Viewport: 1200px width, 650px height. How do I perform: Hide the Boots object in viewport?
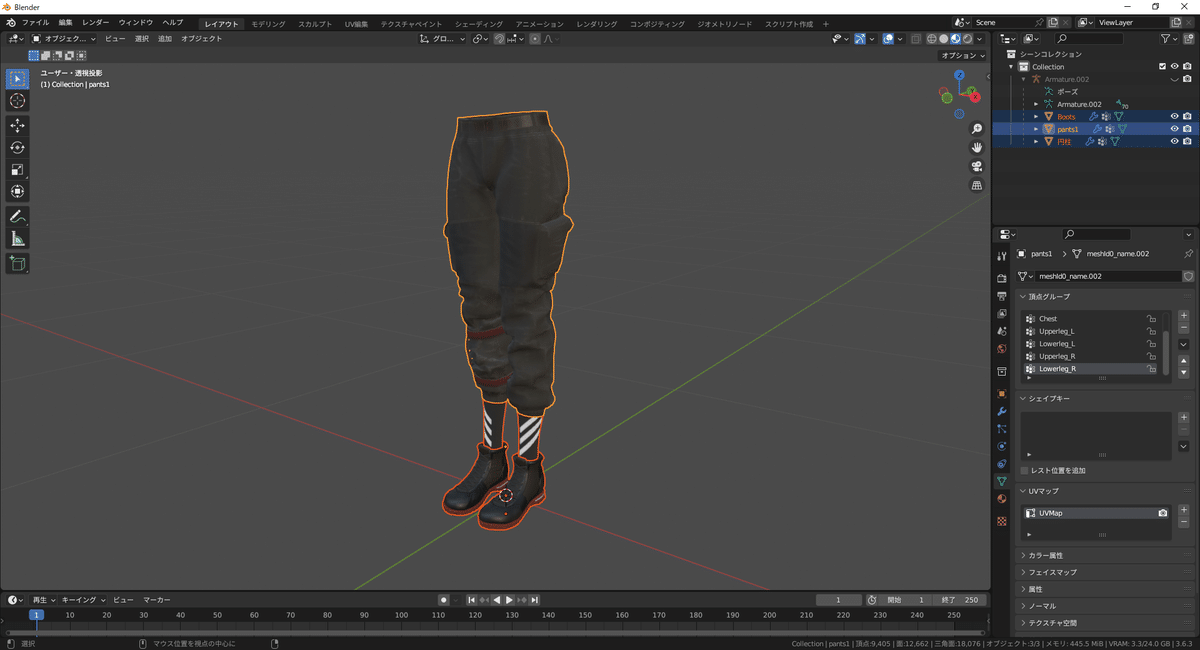pos(1174,116)
